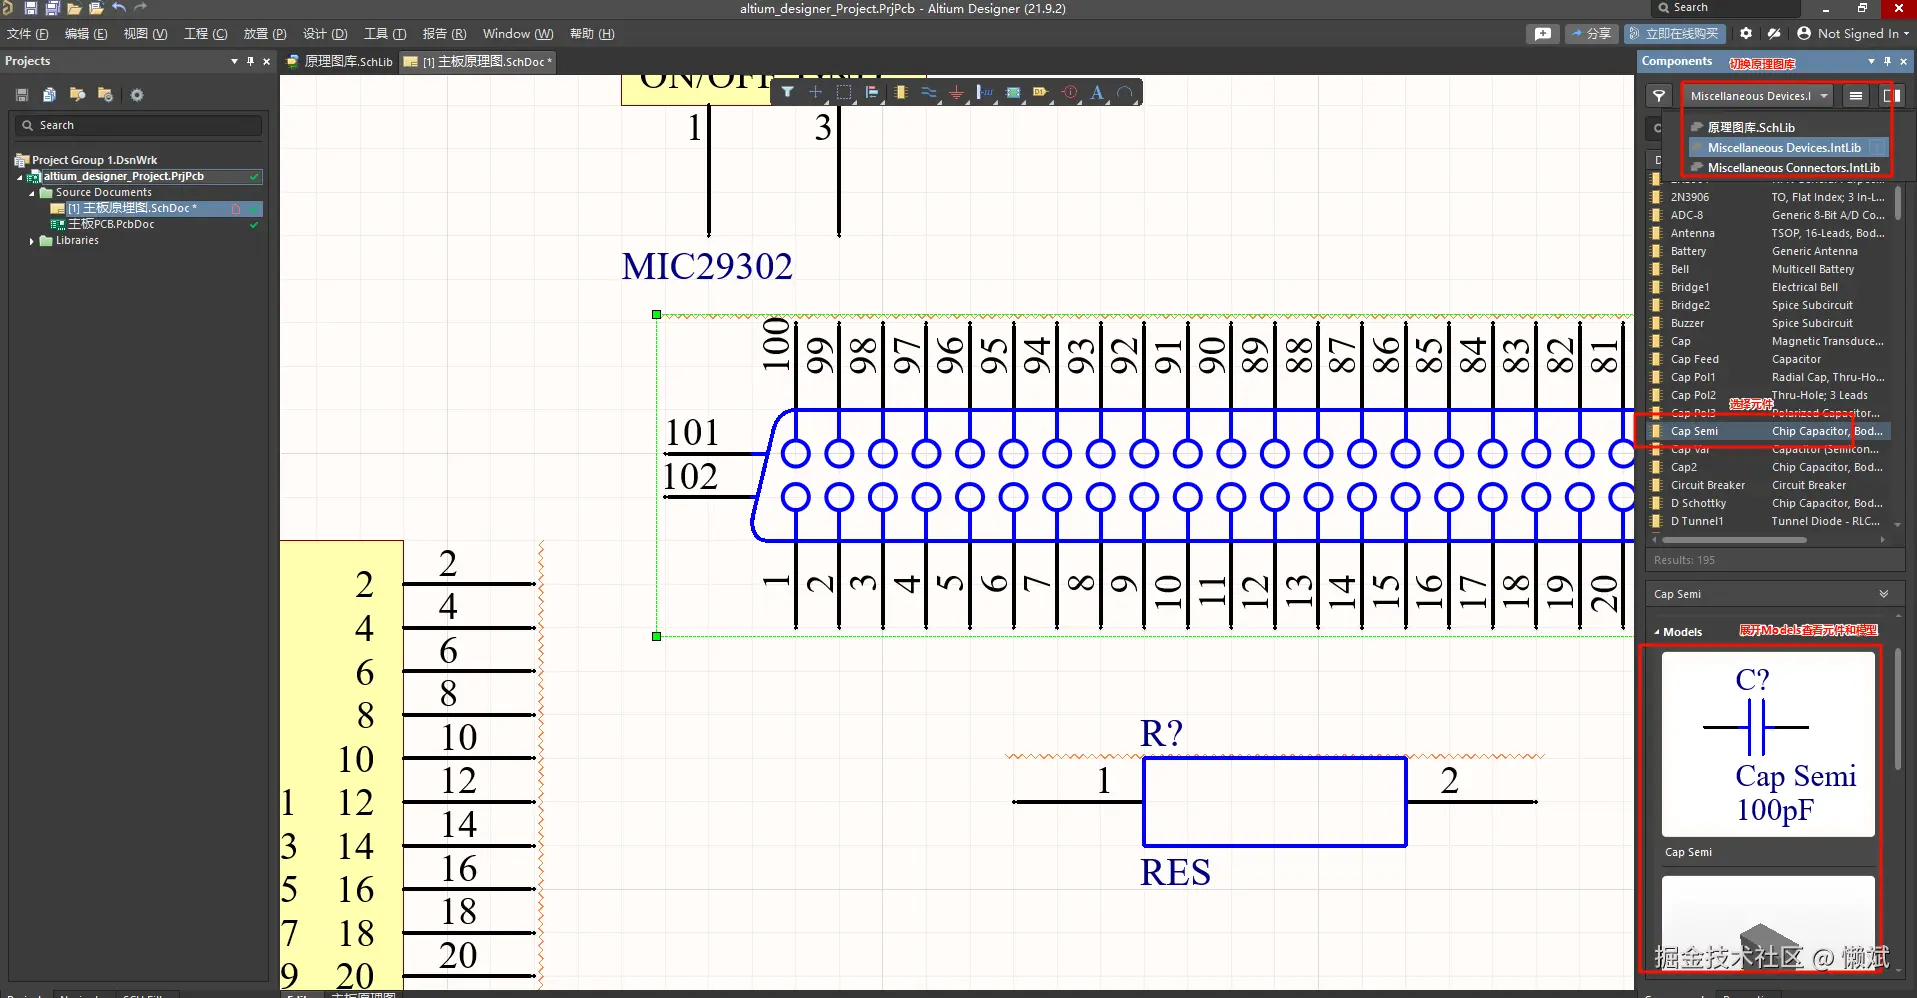Open the notifications chat icon in top bar
This screenshot has height=998, width=1917.
pos(1543,34)
